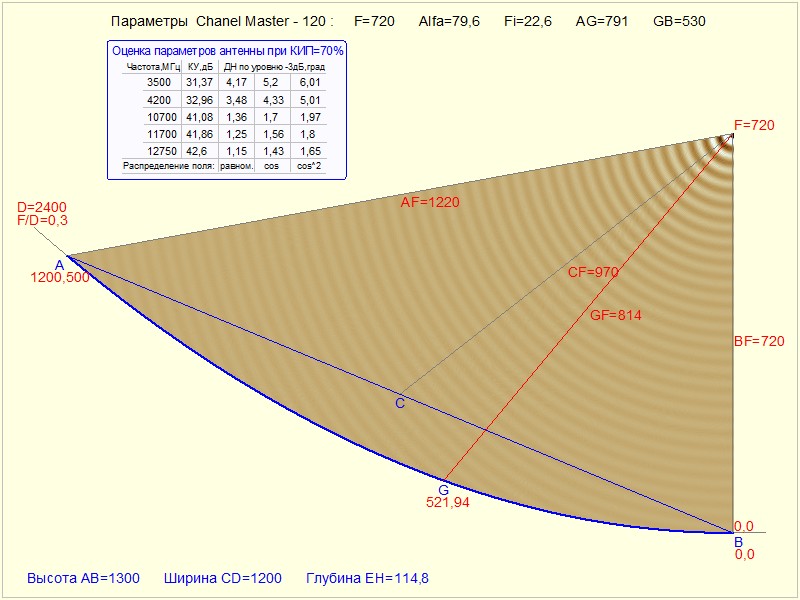Click the table title 'Оценка параметров антенны при КИП=70%'
Viewport: 800px width, 600px height.
pyautogui.click(x=228, y=51)
